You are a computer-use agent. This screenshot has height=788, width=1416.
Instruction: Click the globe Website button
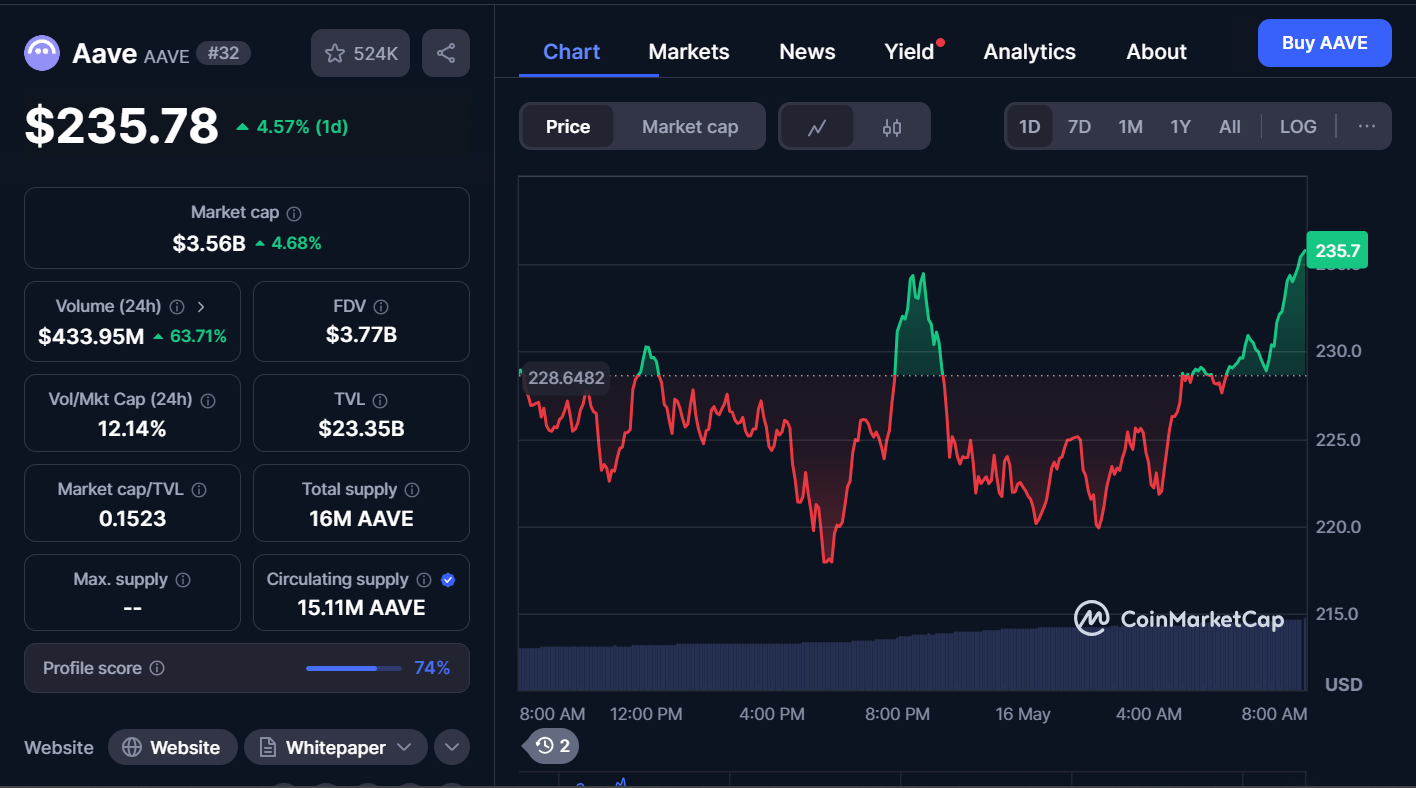(x=172, y=747)
